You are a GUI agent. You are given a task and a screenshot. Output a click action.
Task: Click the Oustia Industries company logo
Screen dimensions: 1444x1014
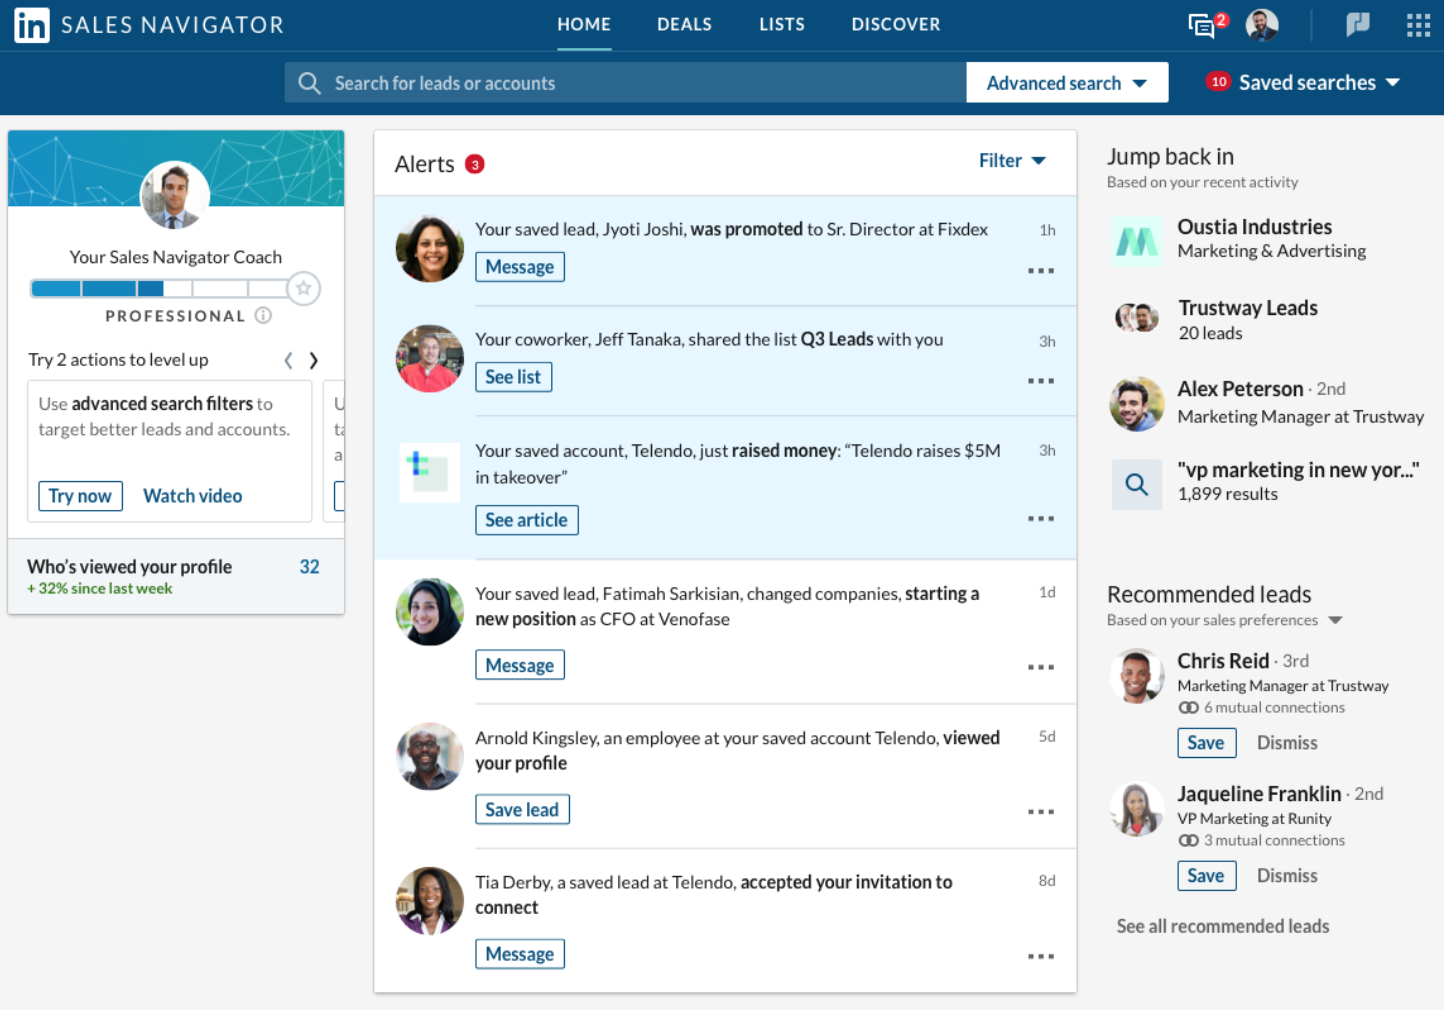point(1136,240)
